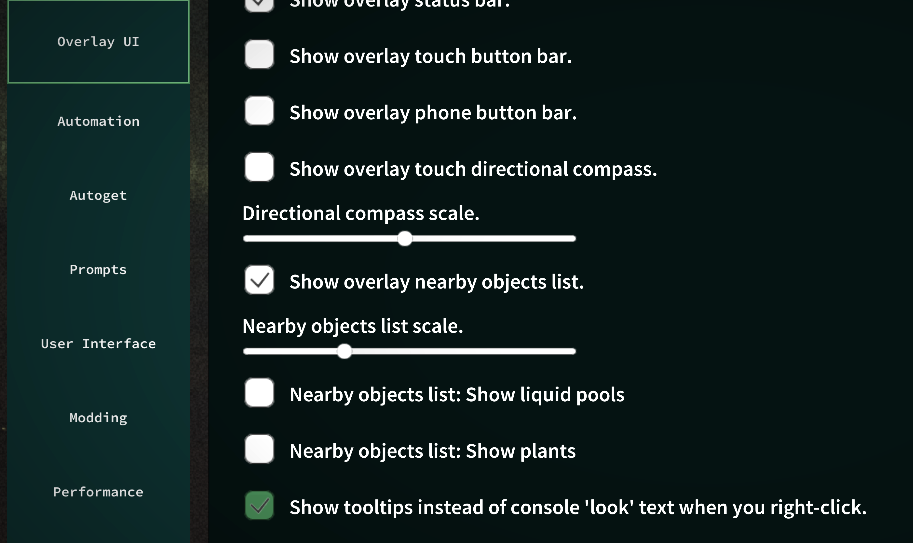The height and width of the screenshot is (543, 913).
Task: Set Nearby objects list scale slider to minimum end
Action: [x=246, y=352]
